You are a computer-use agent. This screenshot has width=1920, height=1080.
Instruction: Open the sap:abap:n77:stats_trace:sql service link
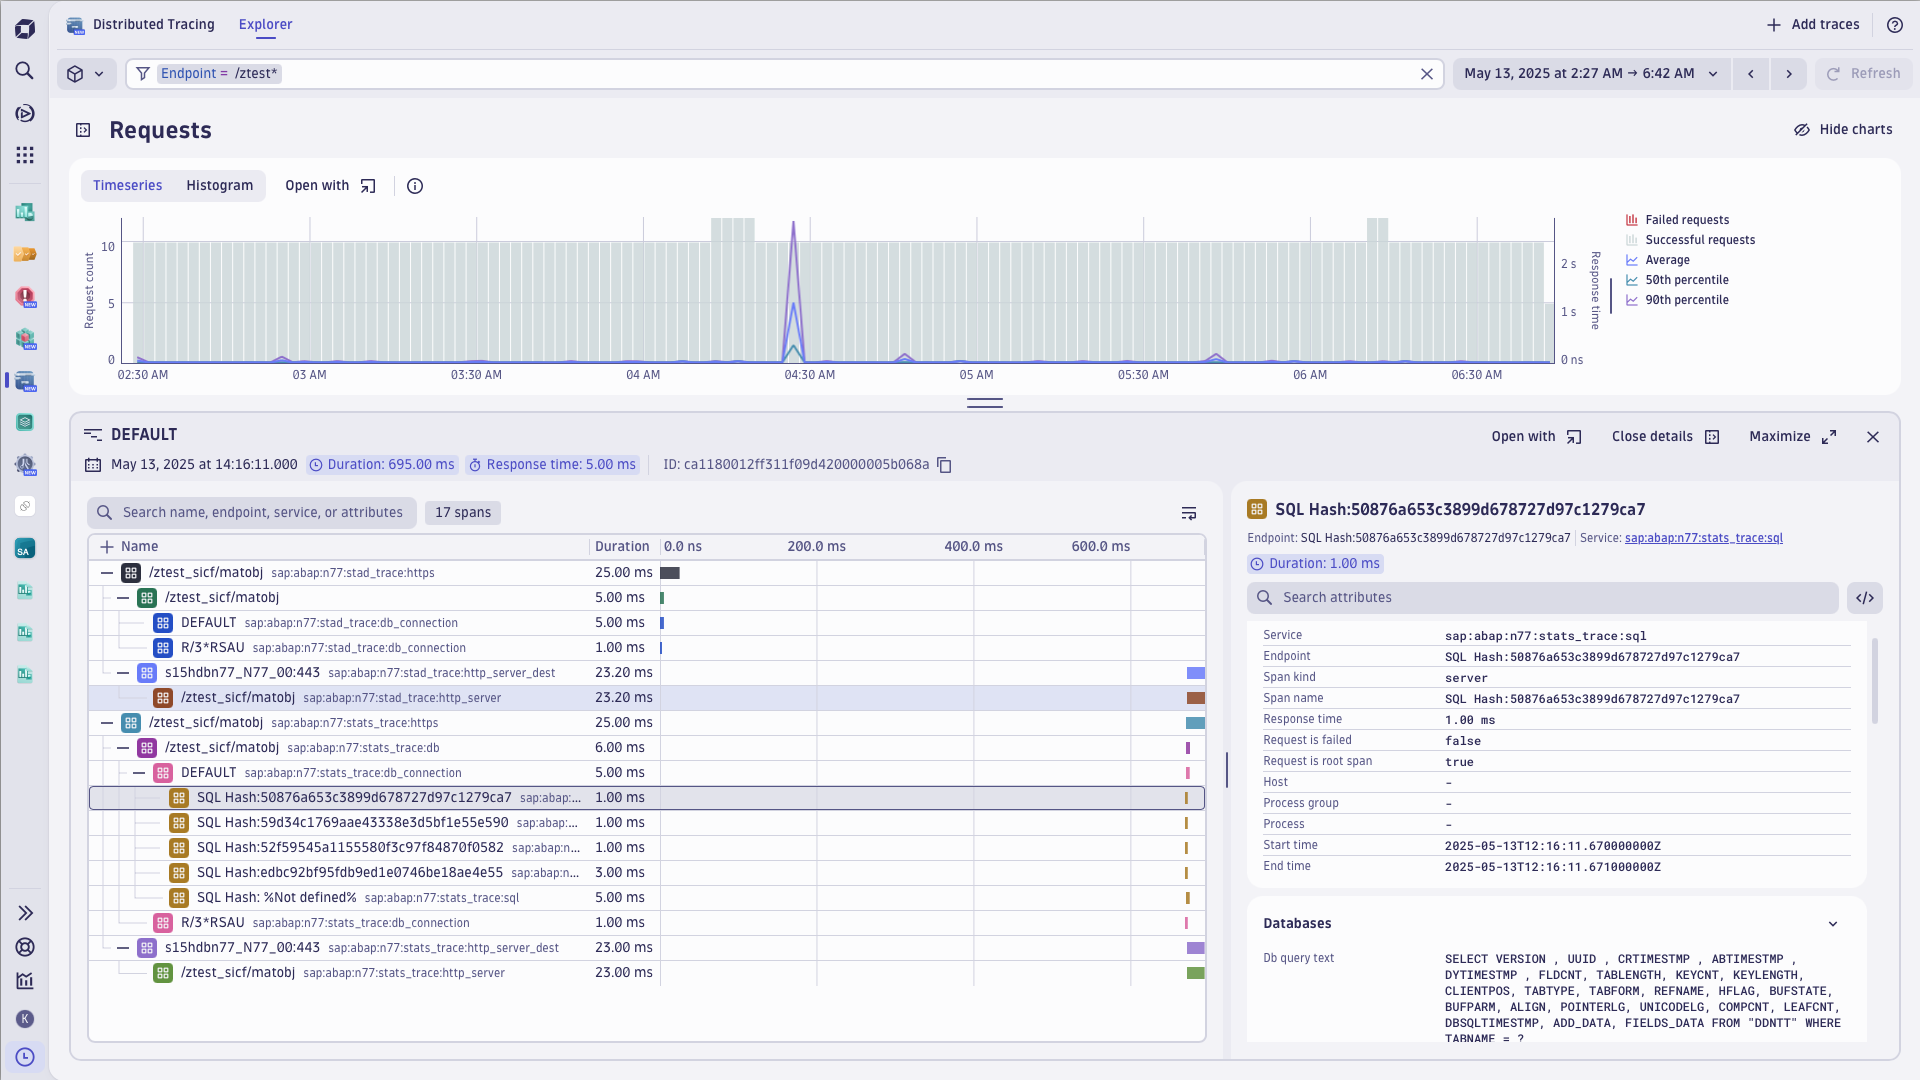coord(1703,538)
